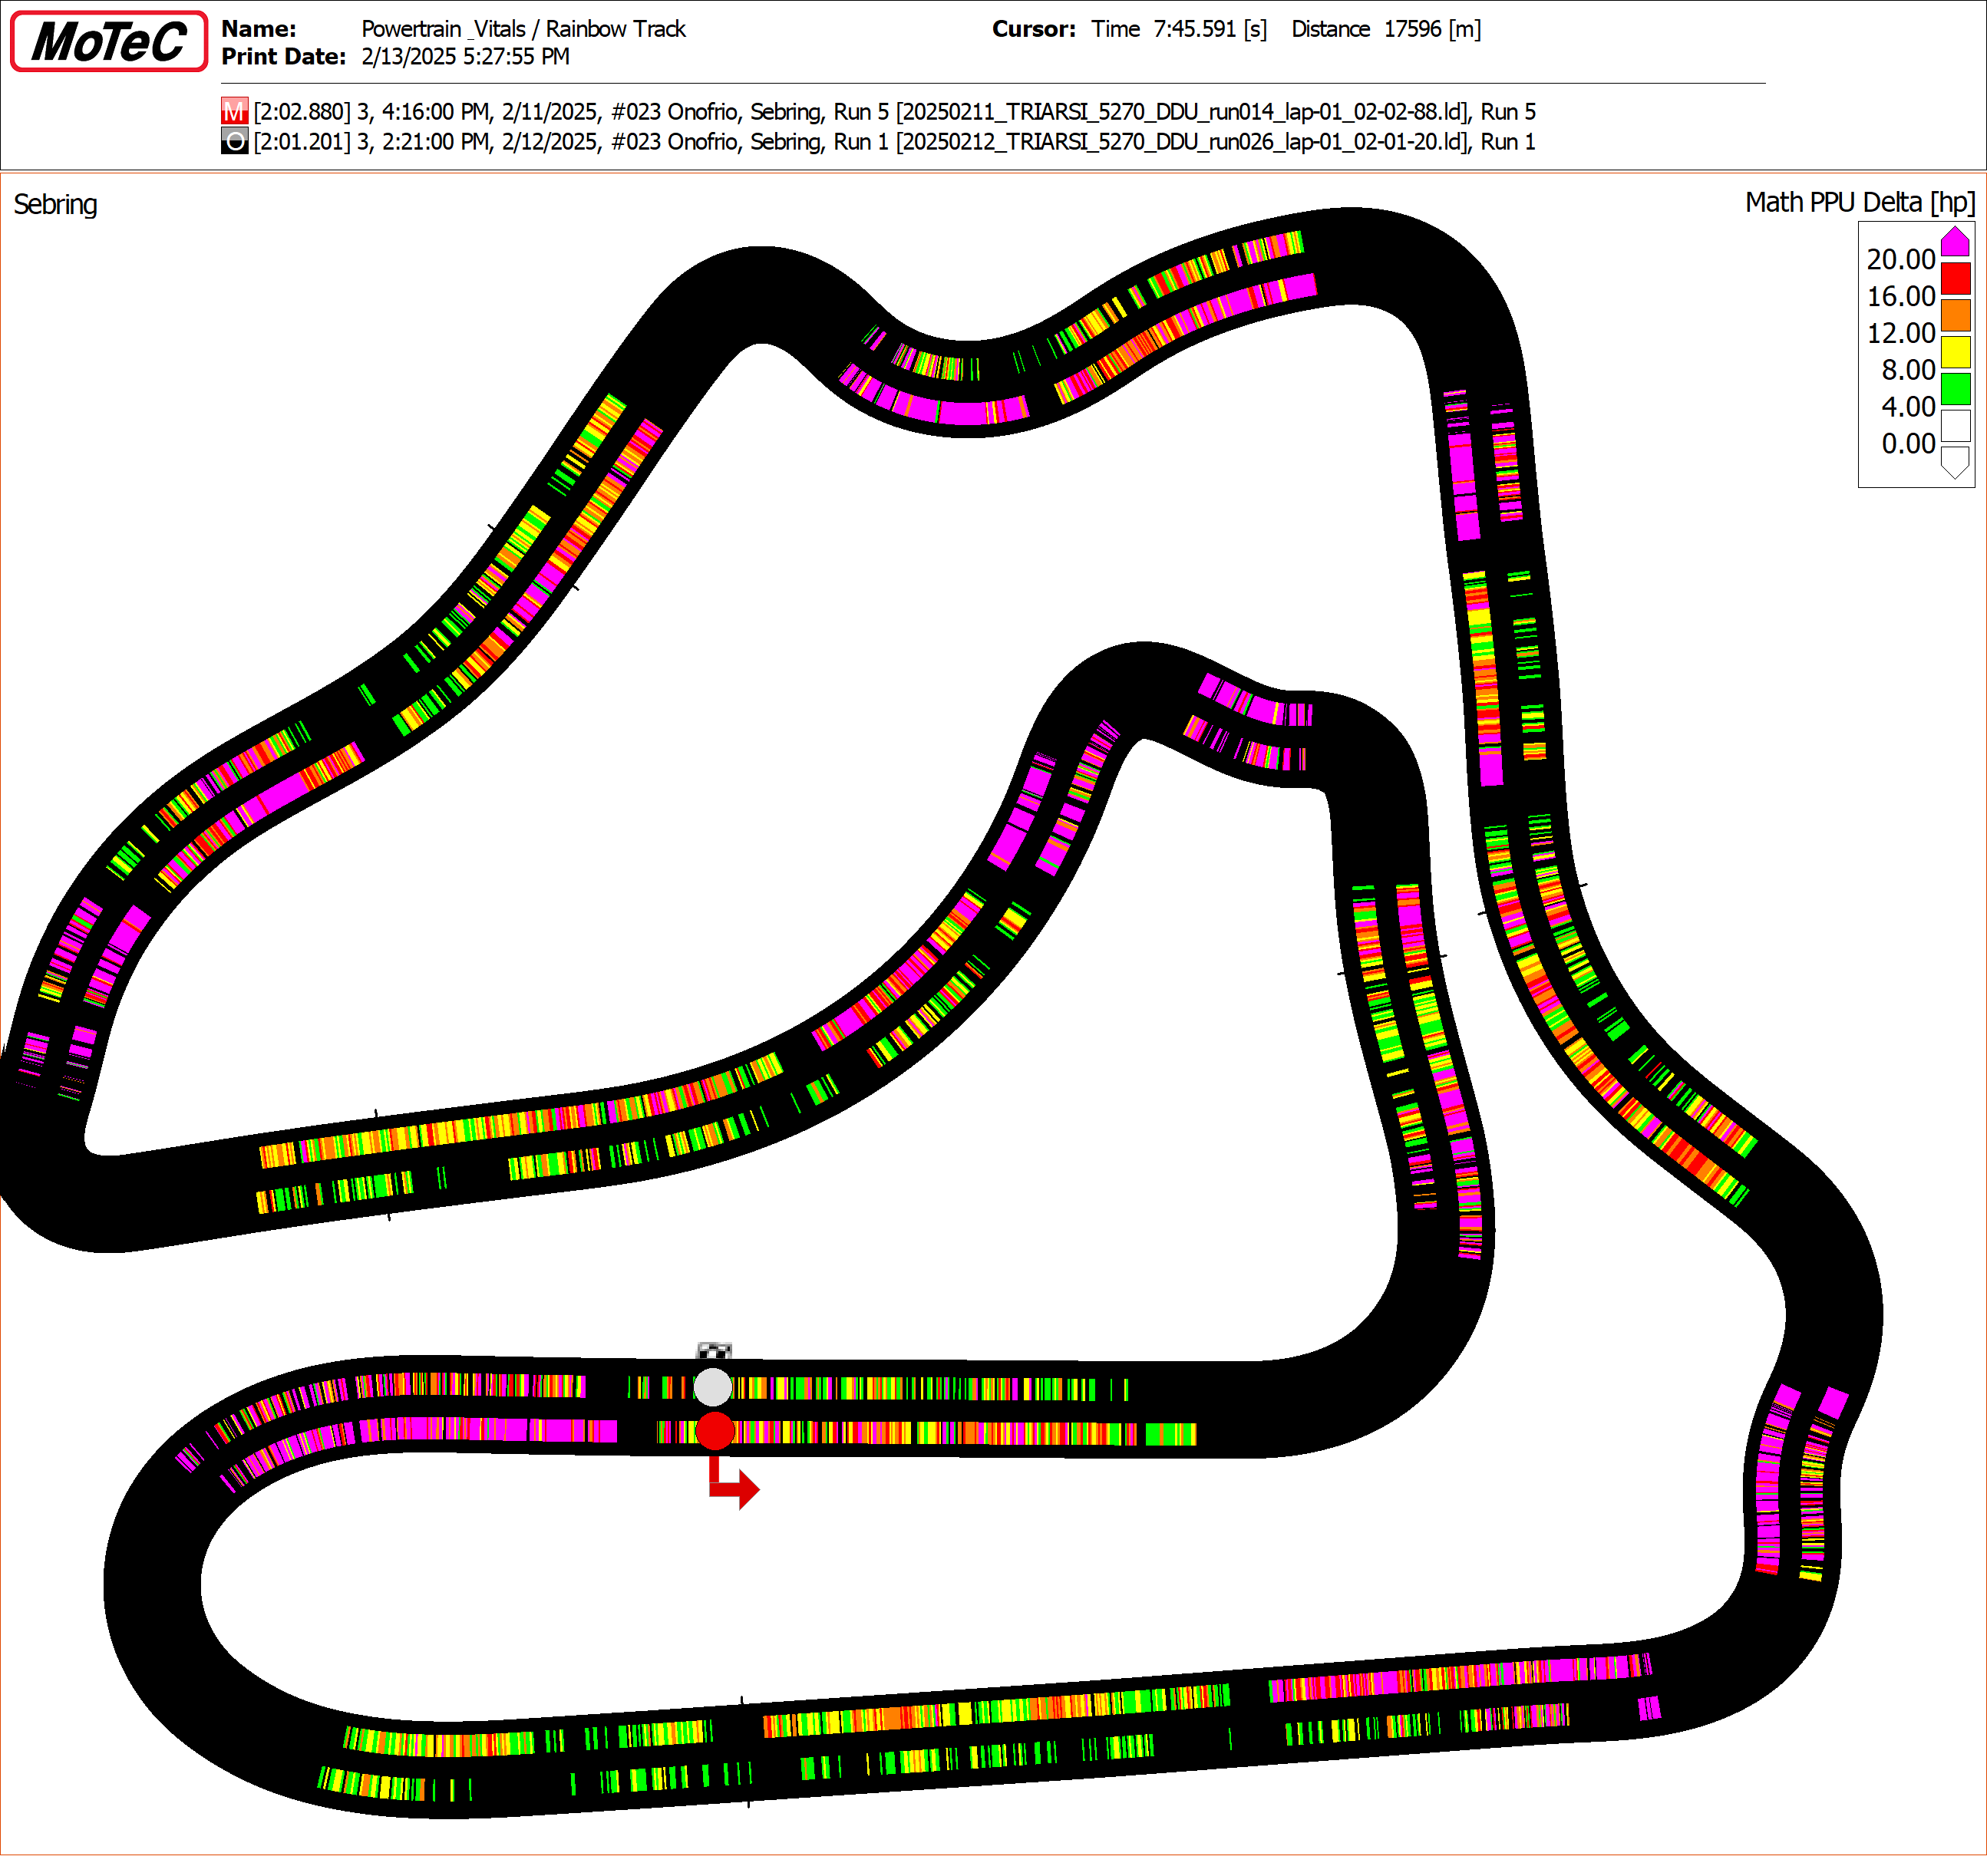Select the black O overlay-lap marker icon

coord(234,141)
